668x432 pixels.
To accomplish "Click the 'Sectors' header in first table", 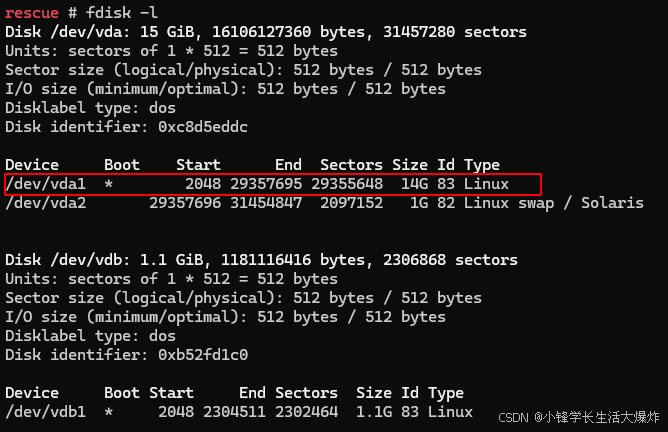I will (x=351, y=165).
